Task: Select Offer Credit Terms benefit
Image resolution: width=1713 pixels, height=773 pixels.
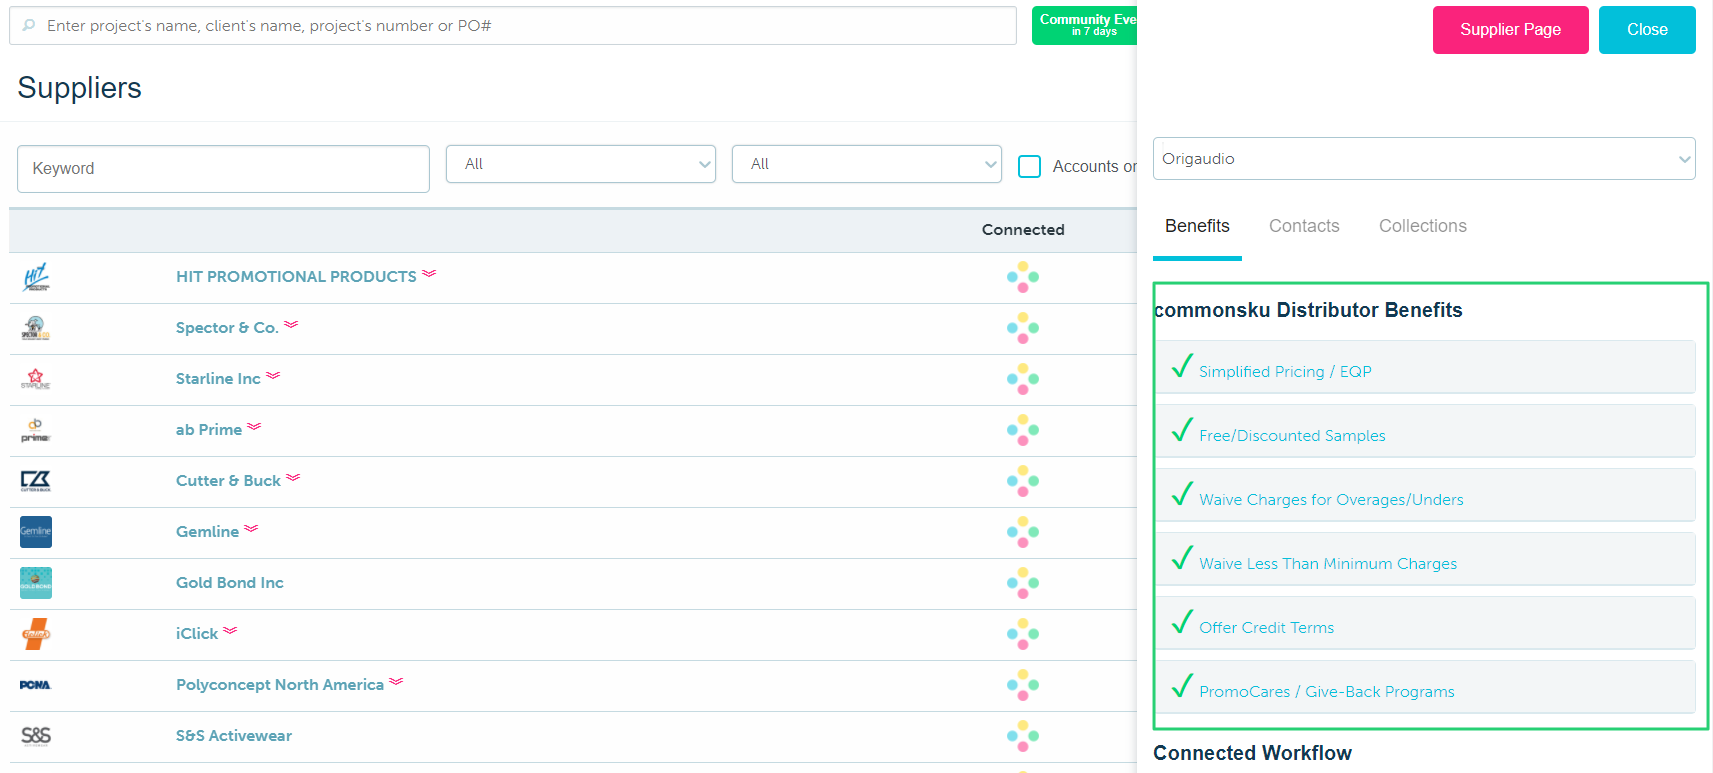Action: [1425, 623]
